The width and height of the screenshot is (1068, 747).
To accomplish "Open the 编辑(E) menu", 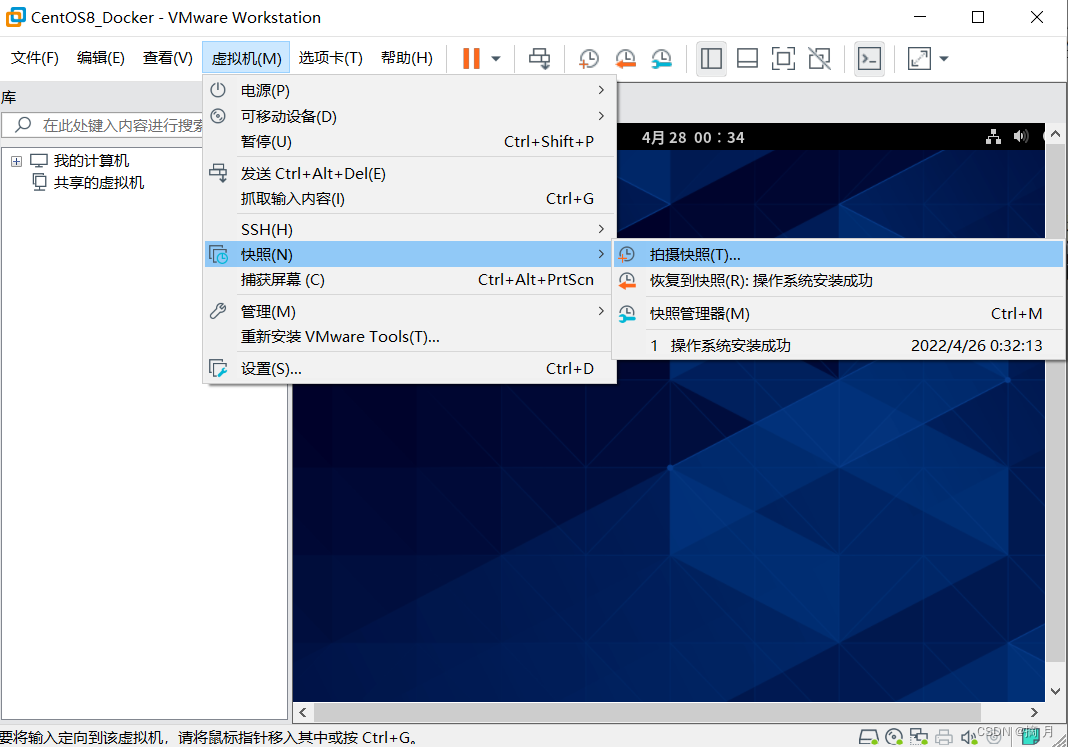I will [101, 58].
